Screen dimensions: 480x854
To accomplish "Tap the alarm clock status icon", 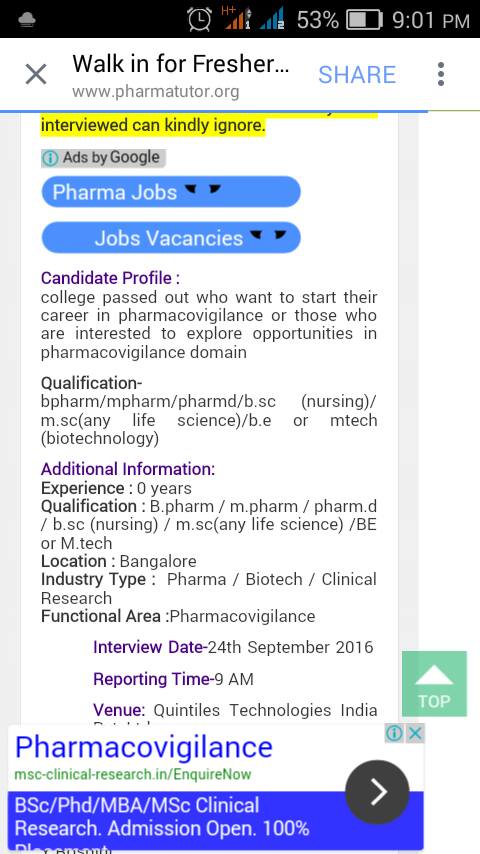I will pos(199,19).
